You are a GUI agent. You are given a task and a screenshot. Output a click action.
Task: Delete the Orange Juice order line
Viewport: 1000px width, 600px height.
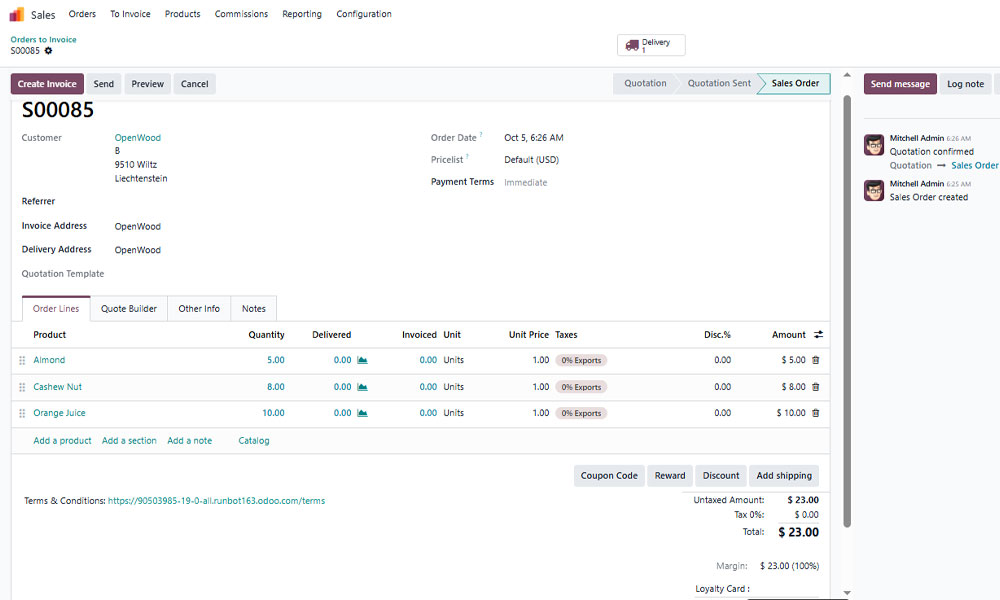coord(815,413)
